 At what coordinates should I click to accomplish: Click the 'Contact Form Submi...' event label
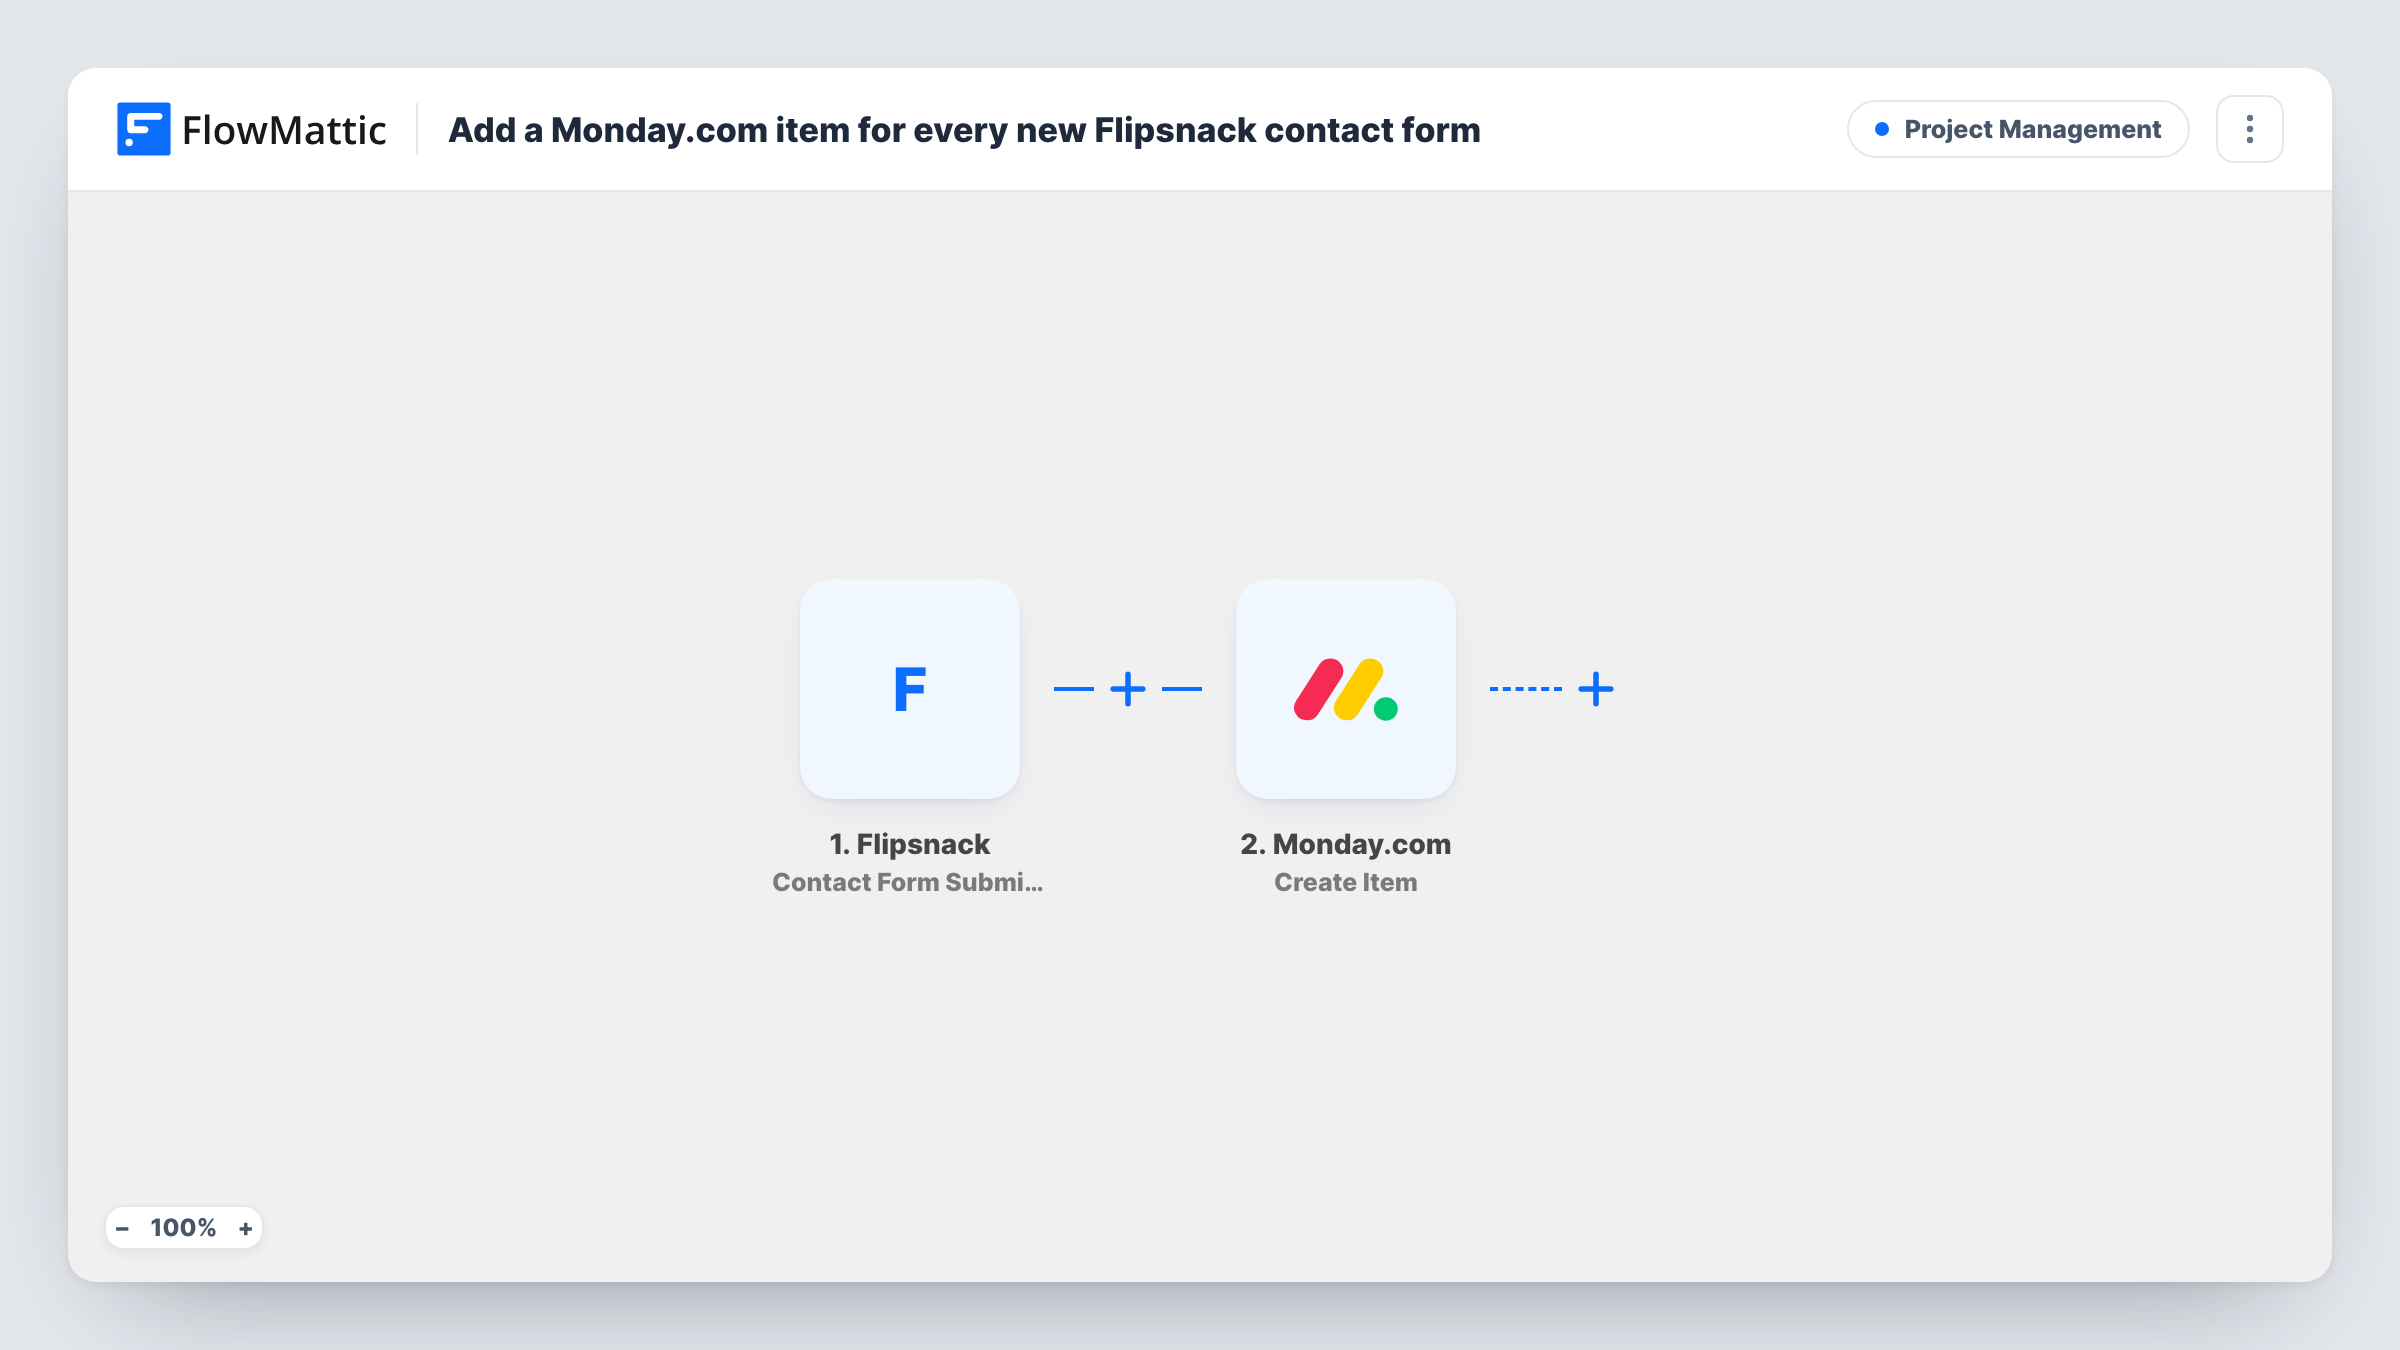(907, 882)
